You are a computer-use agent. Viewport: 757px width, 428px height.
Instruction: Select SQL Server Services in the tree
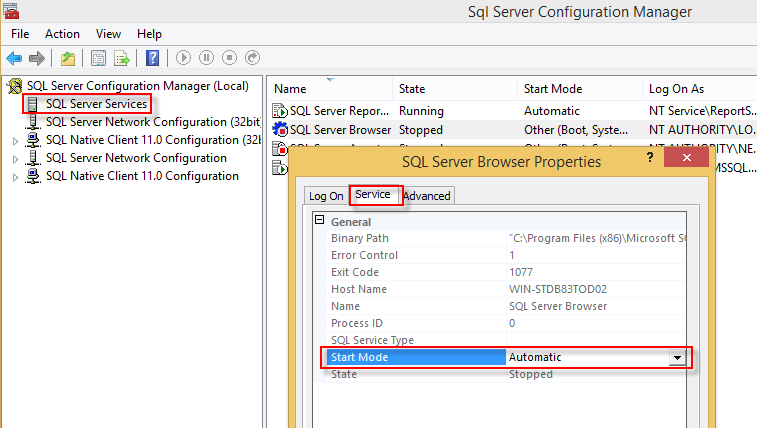(96, 104)
